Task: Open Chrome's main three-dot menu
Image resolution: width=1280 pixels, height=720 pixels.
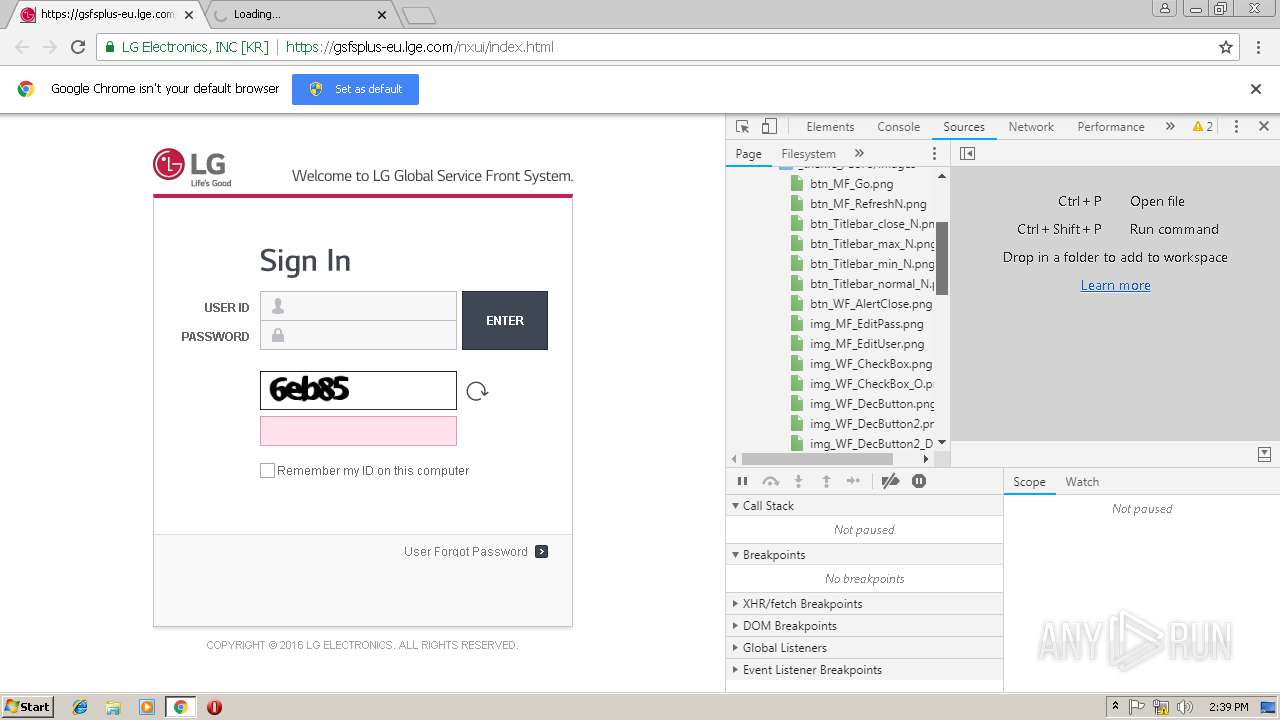Action: click(x=1258, y=47)
